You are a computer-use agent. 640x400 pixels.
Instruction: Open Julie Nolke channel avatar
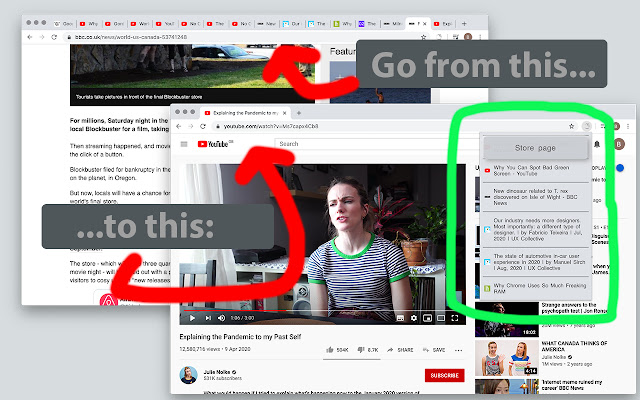click(x=188, y=375)
